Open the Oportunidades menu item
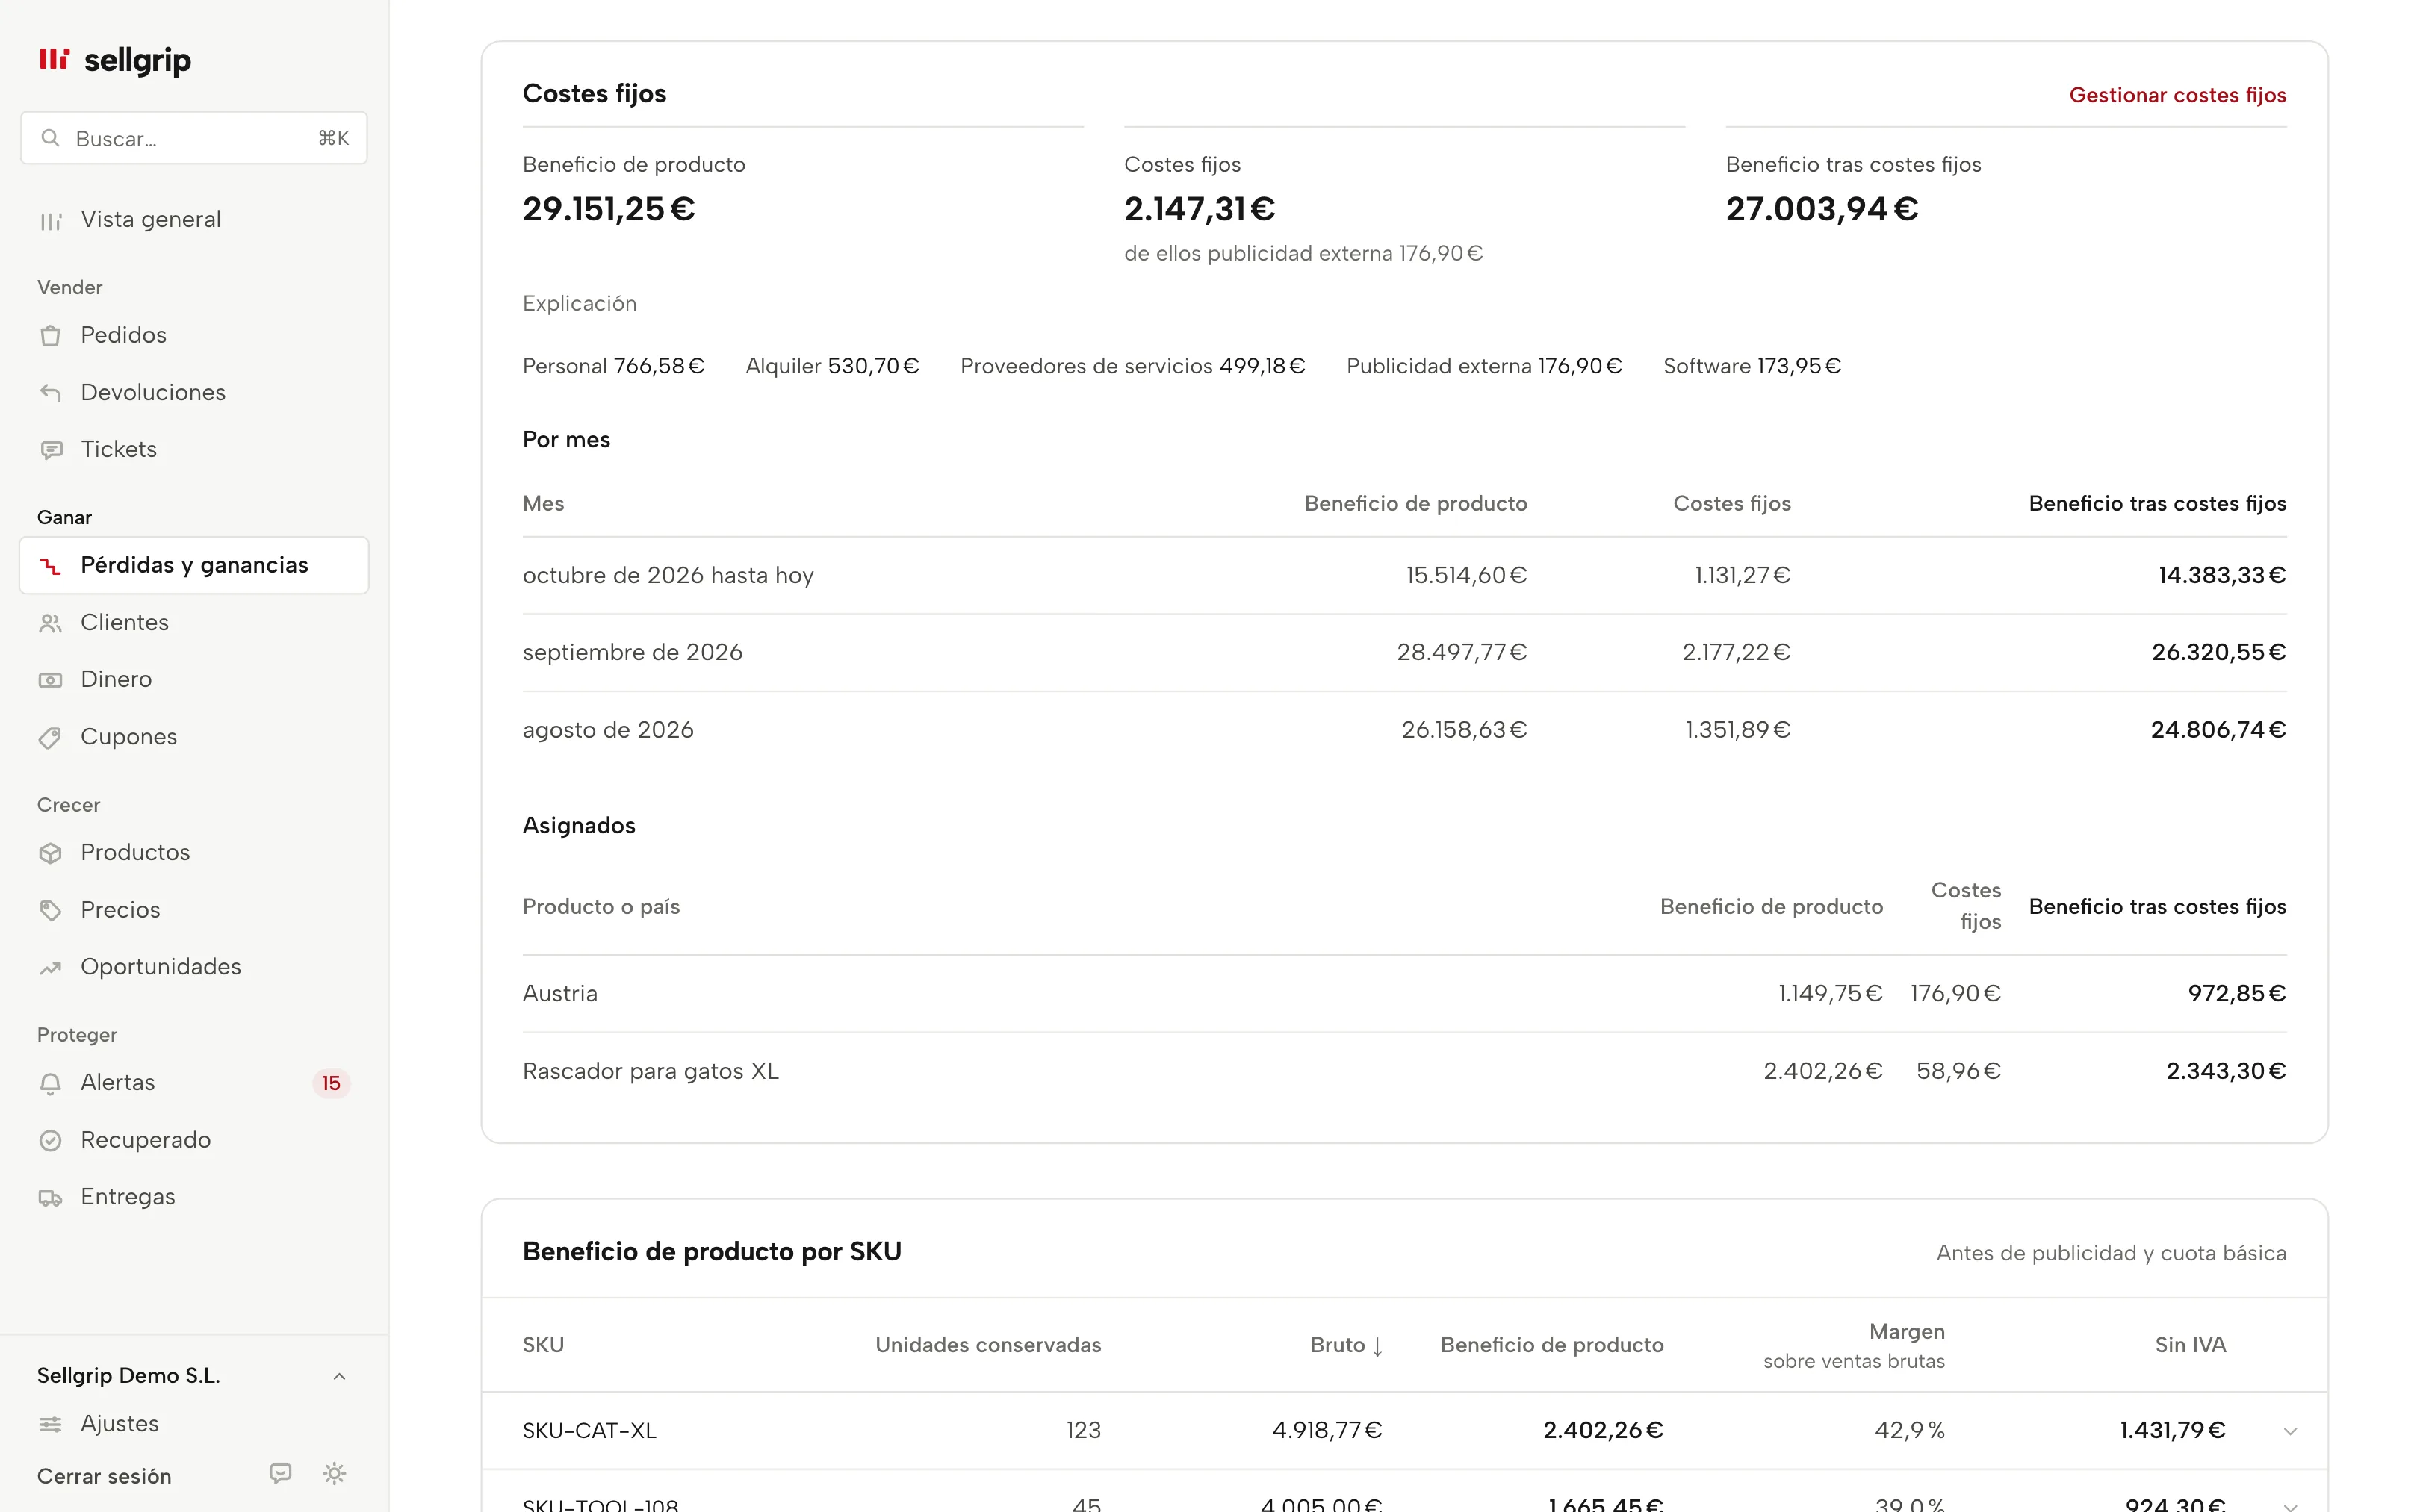Screen dimensions: 2420x1512 [194, 967]
